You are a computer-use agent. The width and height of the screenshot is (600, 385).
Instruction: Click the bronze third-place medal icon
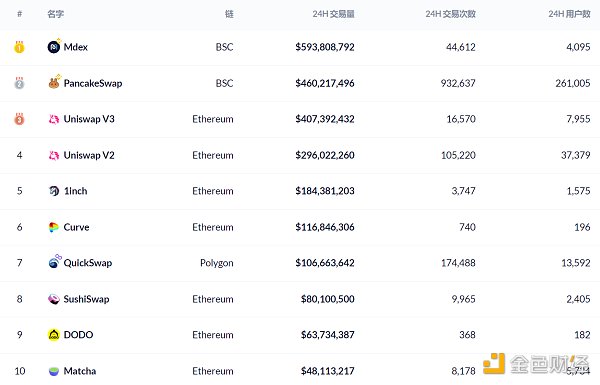coord(19,119)
